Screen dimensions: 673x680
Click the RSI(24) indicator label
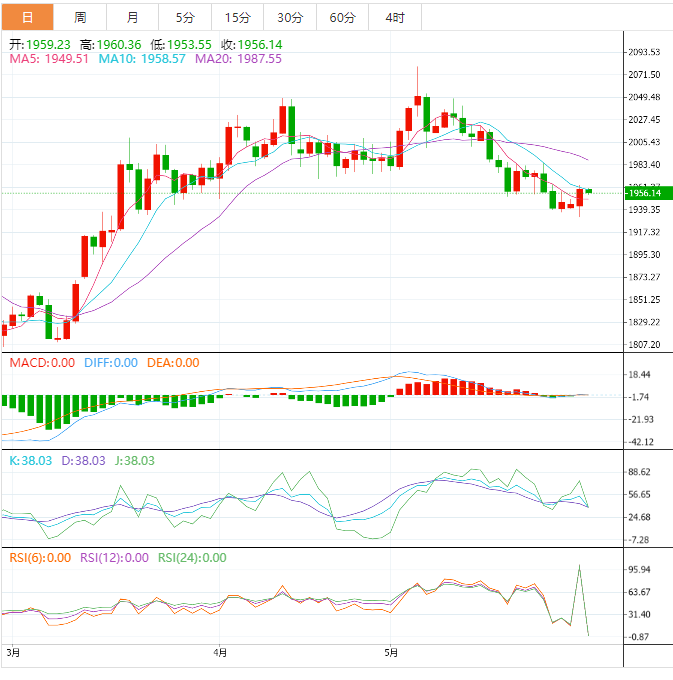[x=192, y=558]
